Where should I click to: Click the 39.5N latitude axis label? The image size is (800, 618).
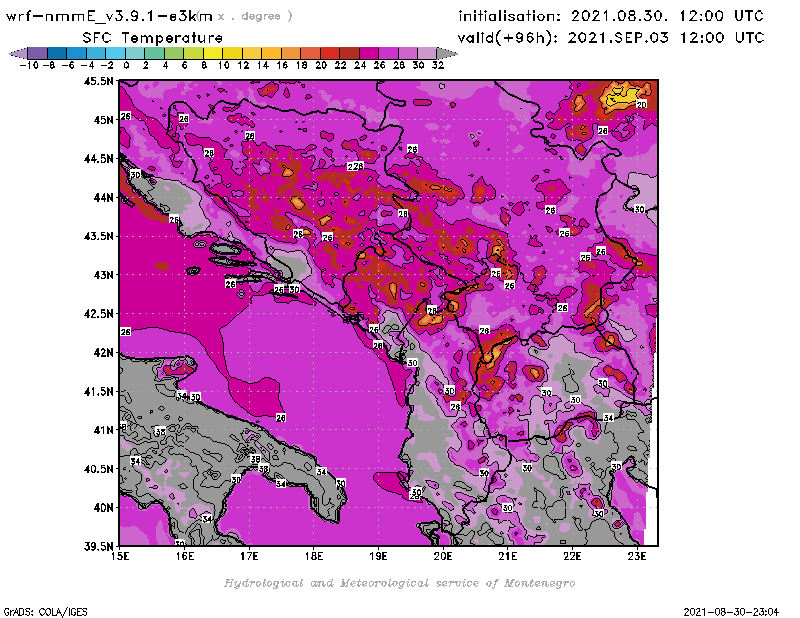[100, 546]
